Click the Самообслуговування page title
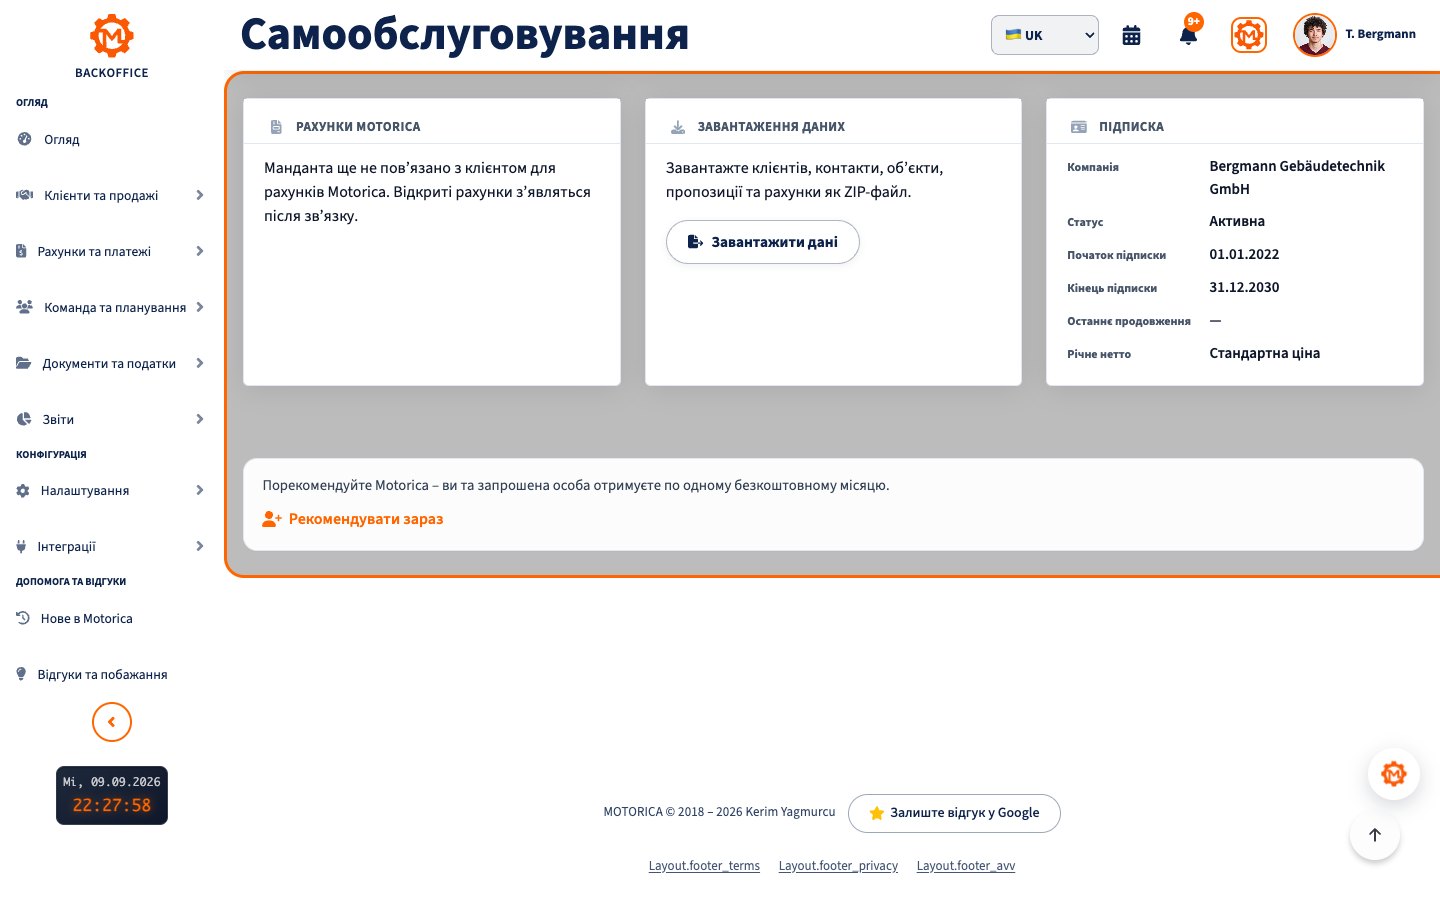Viewport: 1440px width, 900px height. (465, 34)
